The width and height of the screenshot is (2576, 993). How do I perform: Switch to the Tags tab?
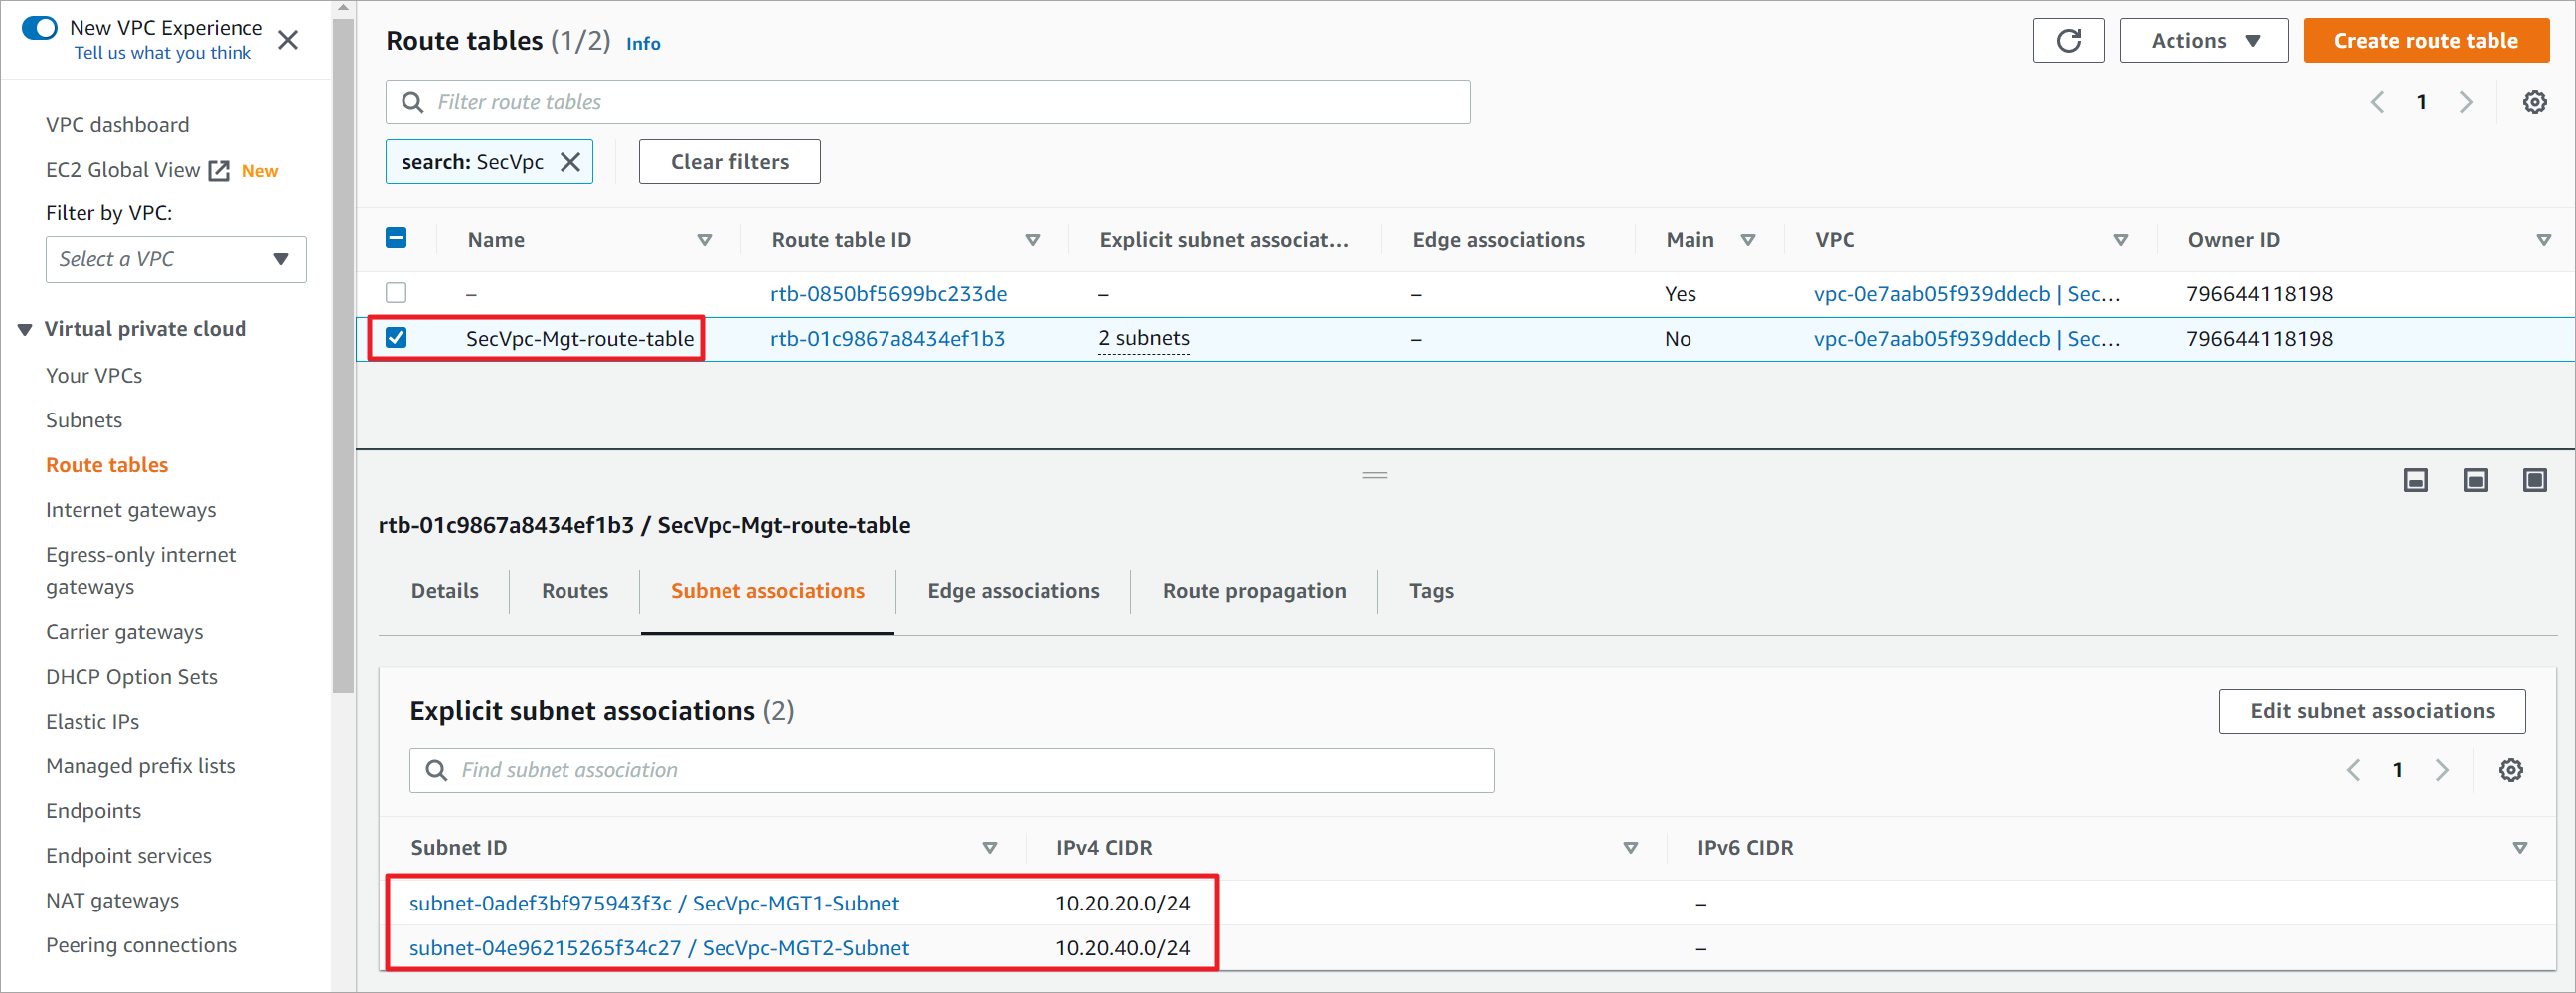pyautogui.click(x=1431, y=592)
